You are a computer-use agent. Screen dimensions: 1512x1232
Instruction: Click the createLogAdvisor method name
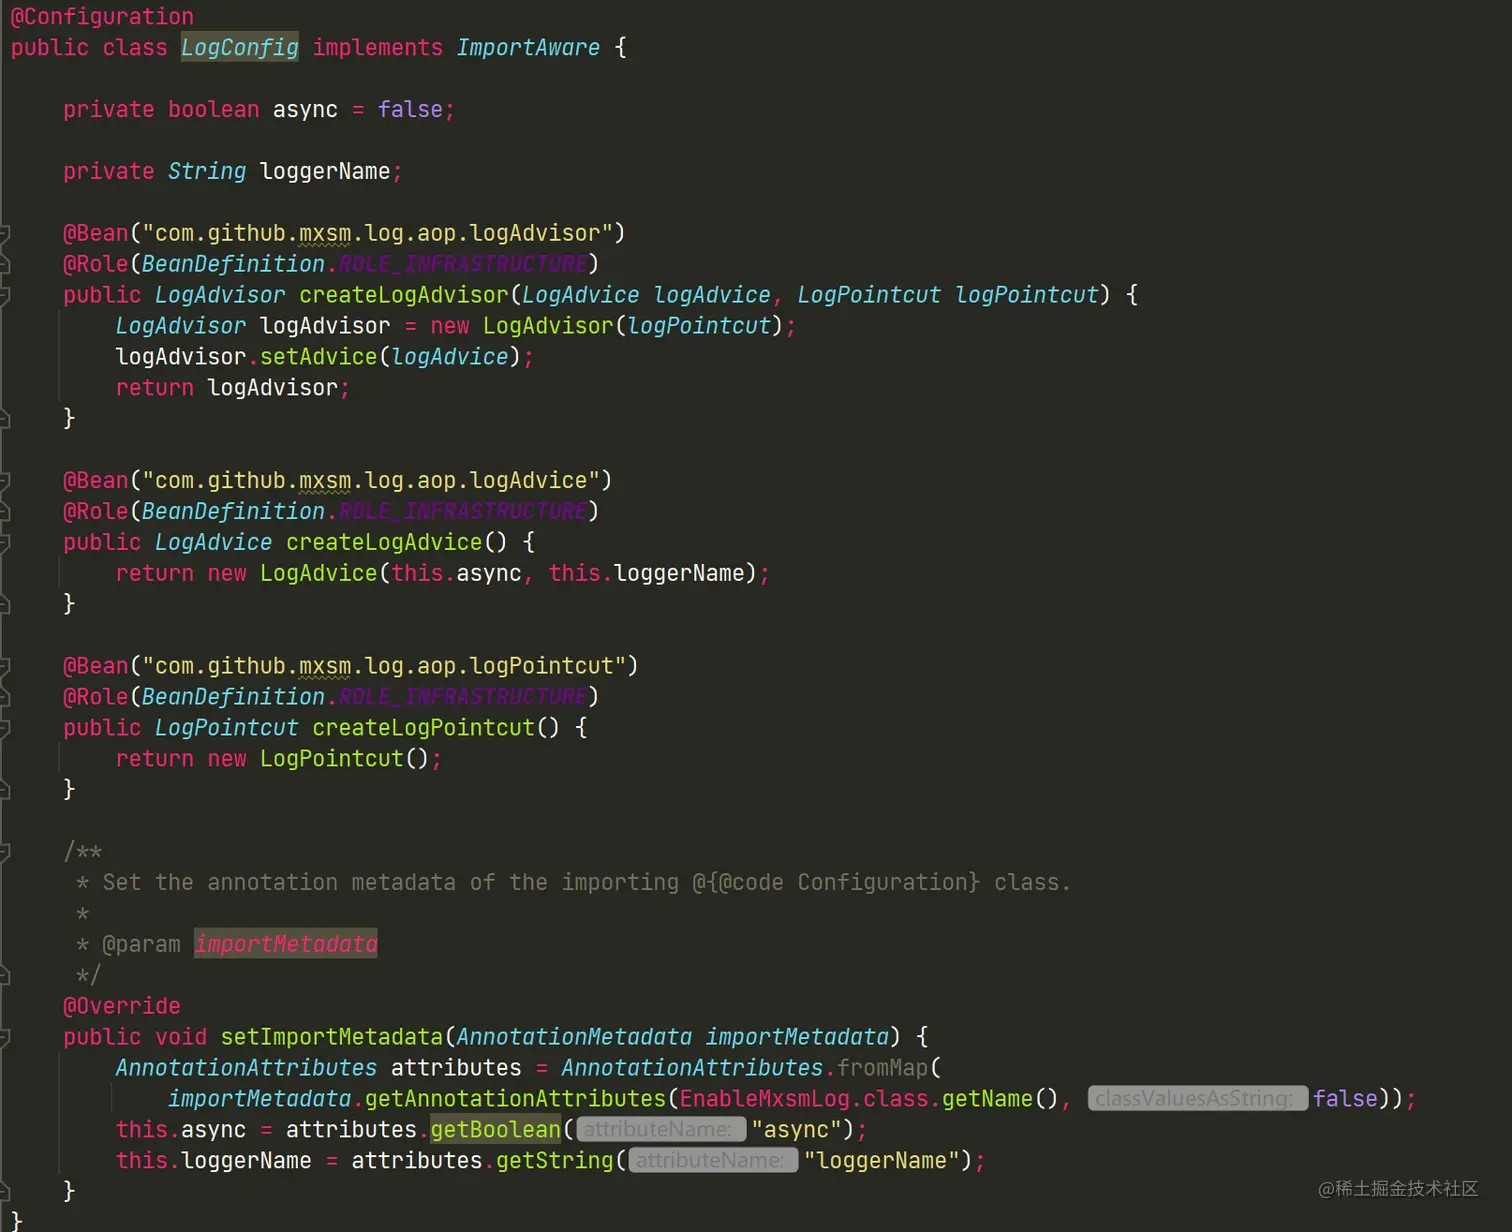click(404, 296)
